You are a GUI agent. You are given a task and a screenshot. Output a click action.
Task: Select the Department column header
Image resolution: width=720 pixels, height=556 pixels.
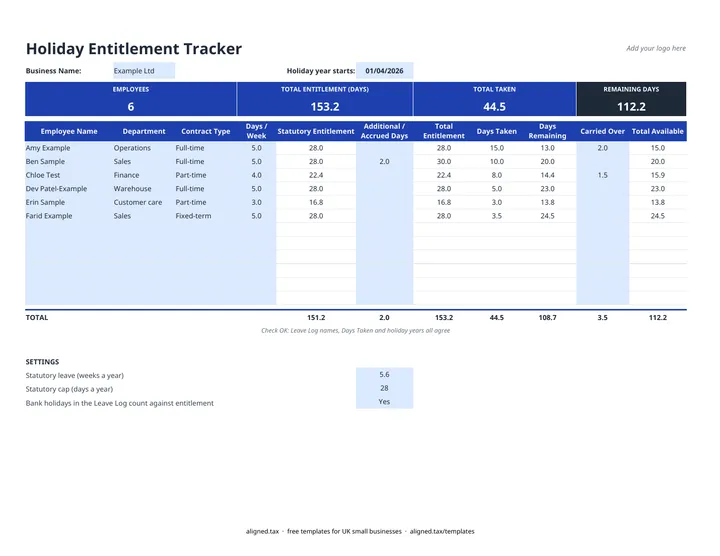pyautogui.click(x=144, y=131)
